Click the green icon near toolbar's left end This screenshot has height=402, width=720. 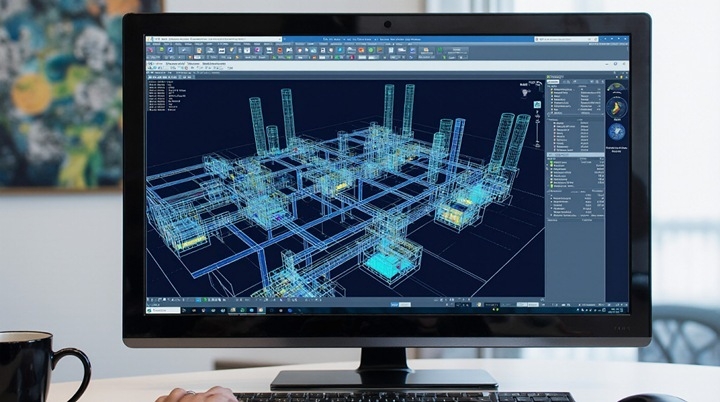click(x=162, y=50)
